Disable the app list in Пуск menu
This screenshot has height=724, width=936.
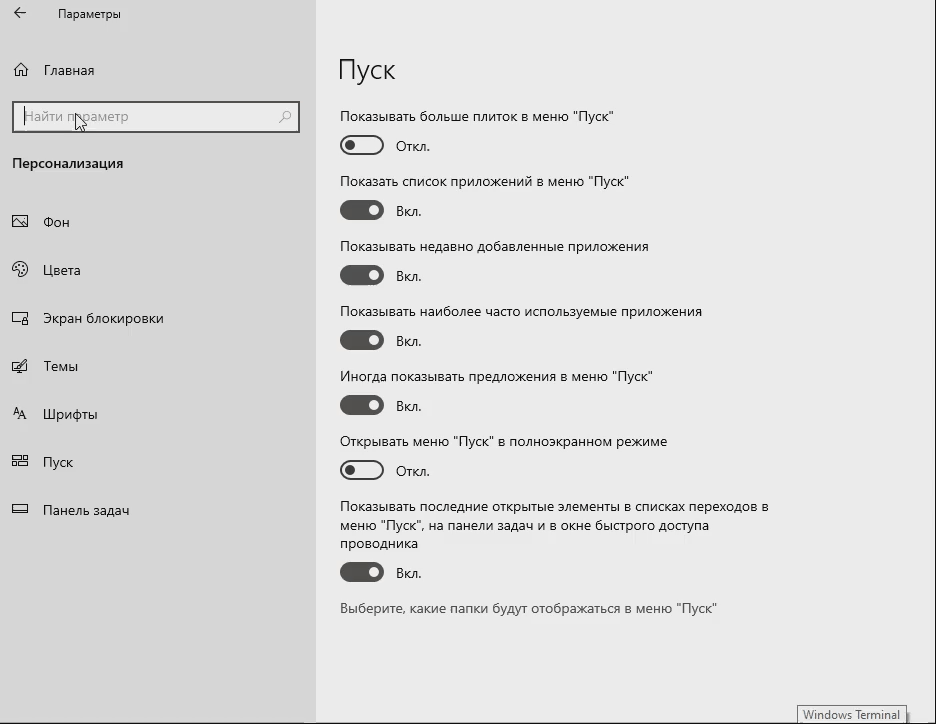pyautogui.click(x=362, y=210)
